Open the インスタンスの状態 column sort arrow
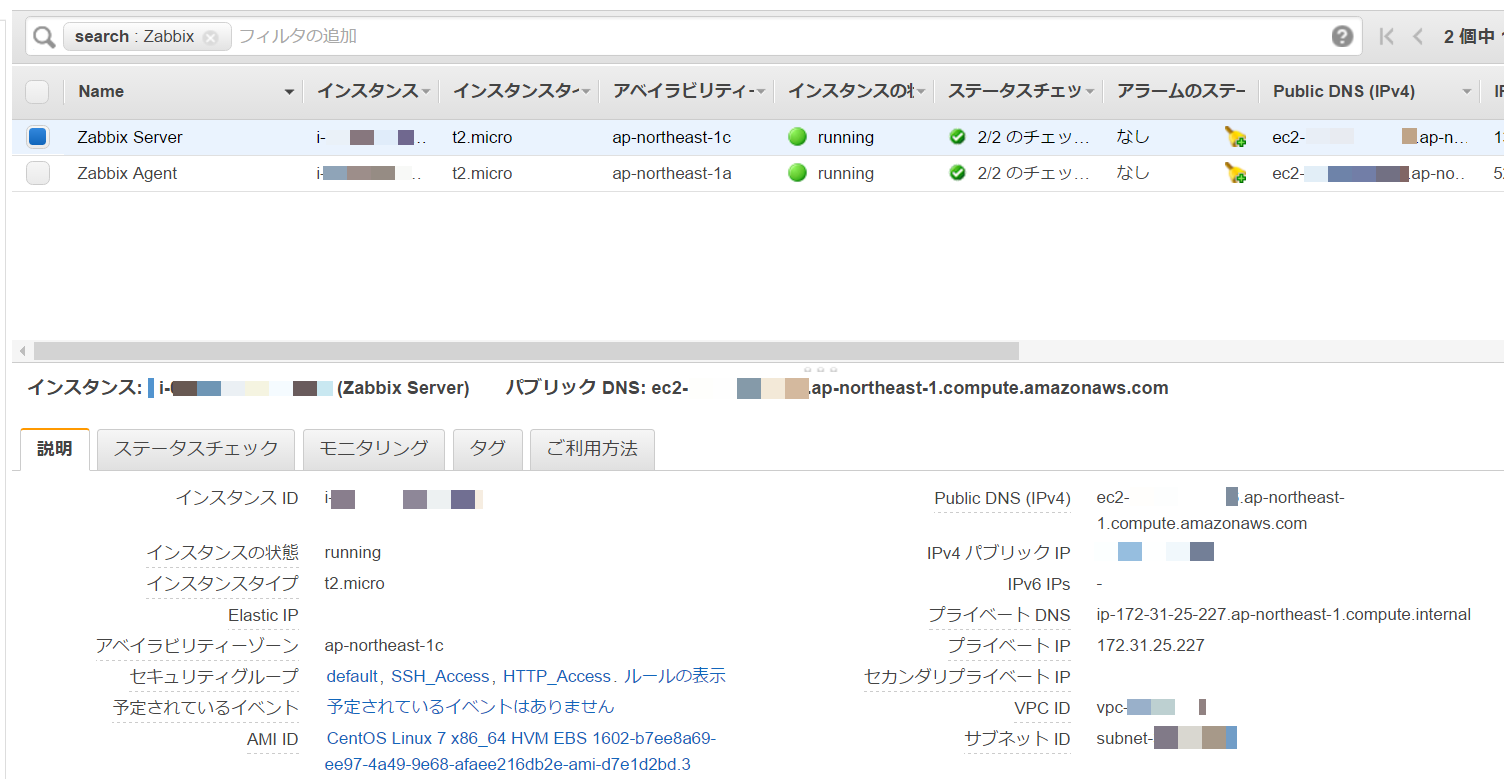This screenshot has width=1504, height=780. click(921, 92)
